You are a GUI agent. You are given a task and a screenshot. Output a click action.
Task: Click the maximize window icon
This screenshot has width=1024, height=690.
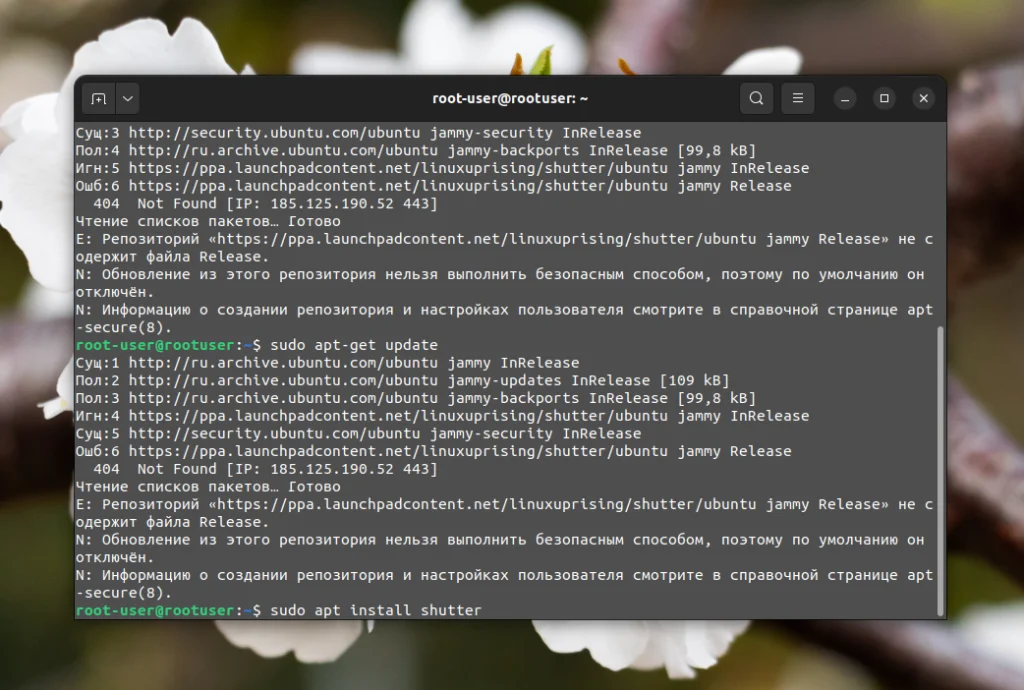[884, 98]
